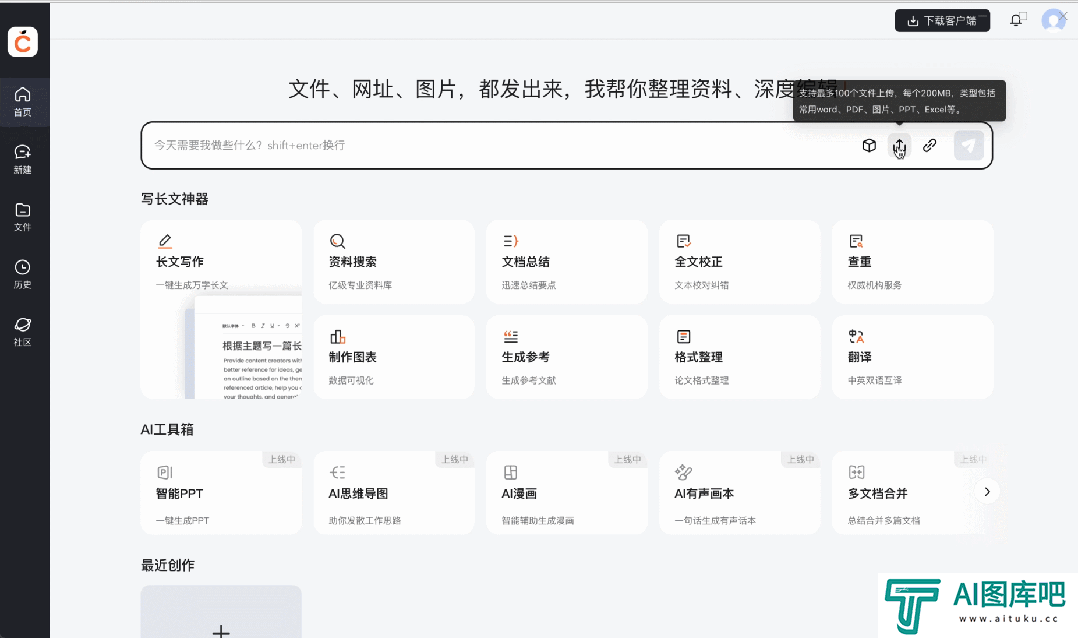Click the upload file icon
The width and height of the screenshot is (1078, 638).
click(899, 145)
